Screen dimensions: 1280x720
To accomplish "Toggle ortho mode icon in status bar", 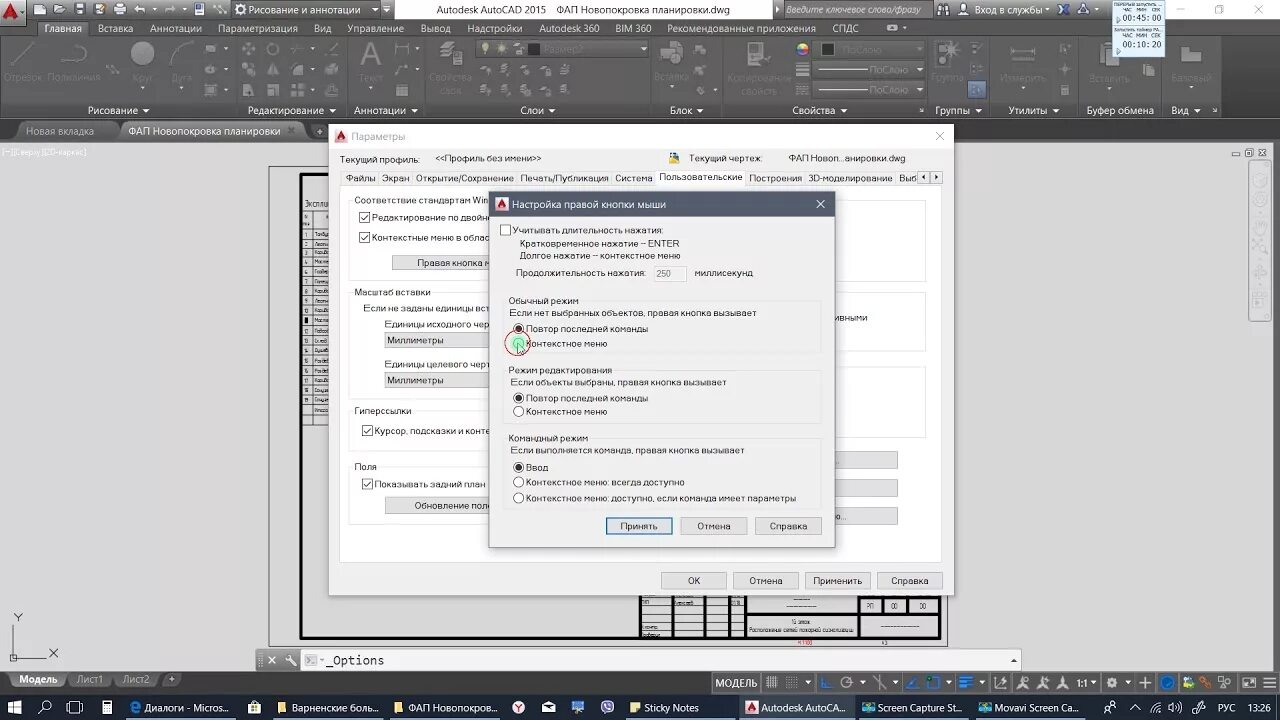I will pyautogui.click(x=827, y=683).
